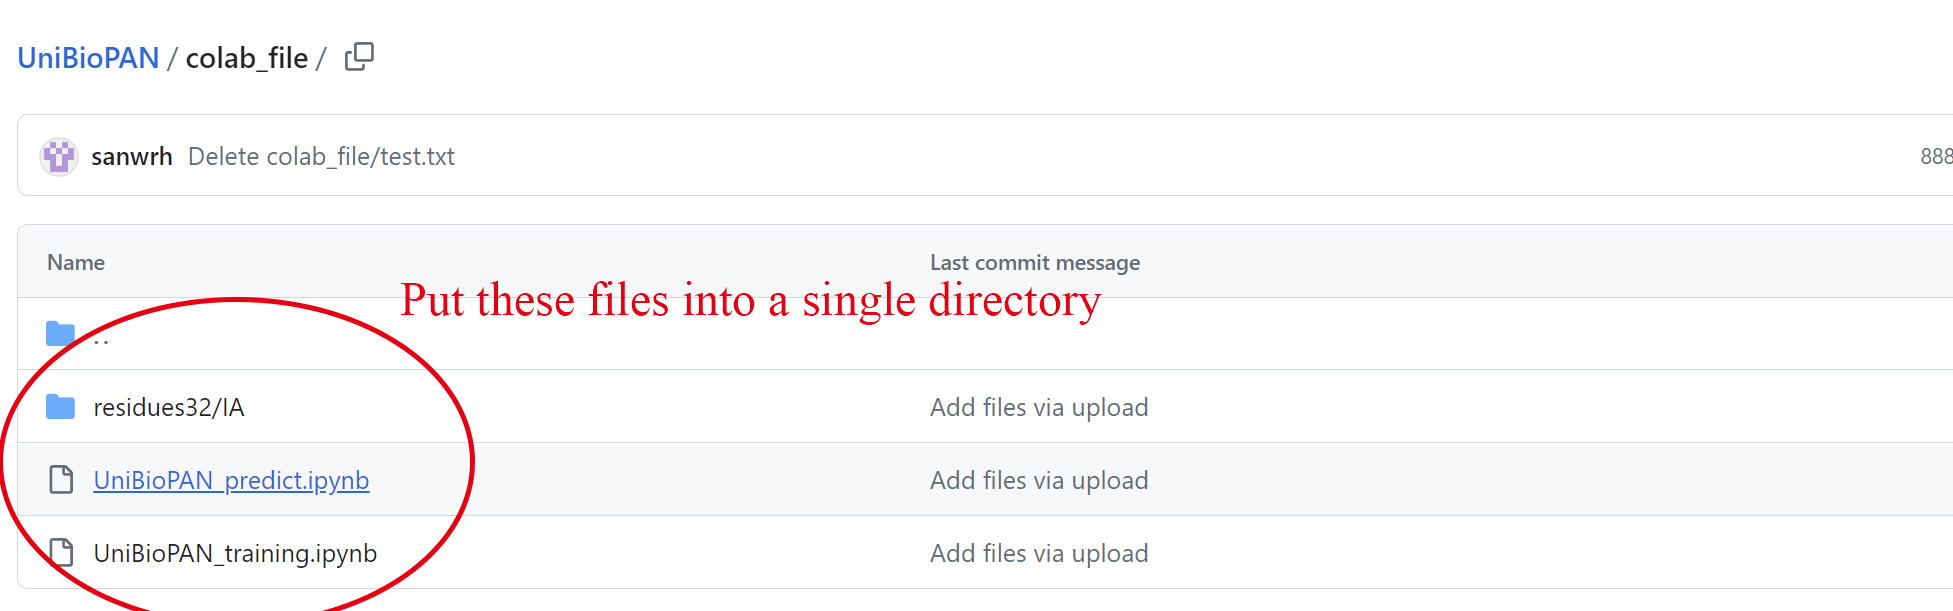The height and width of the screenshot is (611, 1953).
Task: Open the commit message for residues32/IA
Action: pyautogui.click(x=1038, y=407)
